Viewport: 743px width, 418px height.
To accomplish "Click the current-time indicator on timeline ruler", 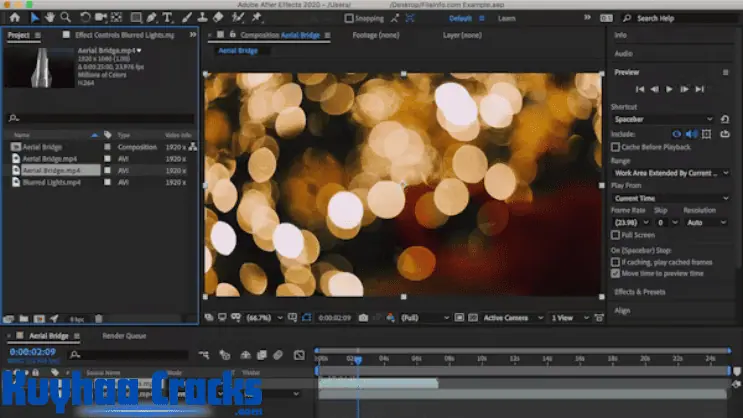I will [x=357, y=359].
